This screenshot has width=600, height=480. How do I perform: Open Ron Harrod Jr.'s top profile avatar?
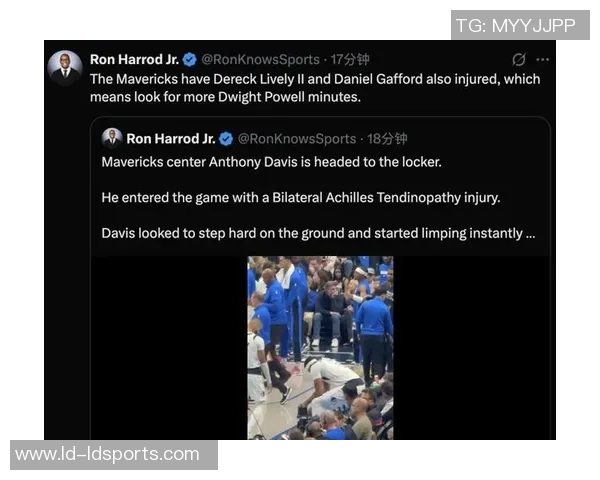65,68
